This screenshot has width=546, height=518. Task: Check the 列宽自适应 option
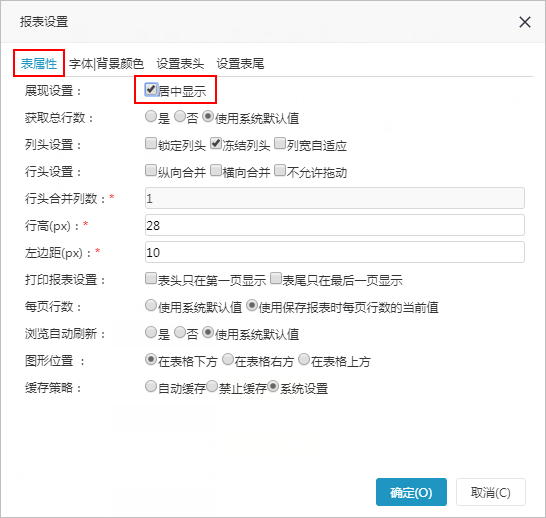point(280,143)
